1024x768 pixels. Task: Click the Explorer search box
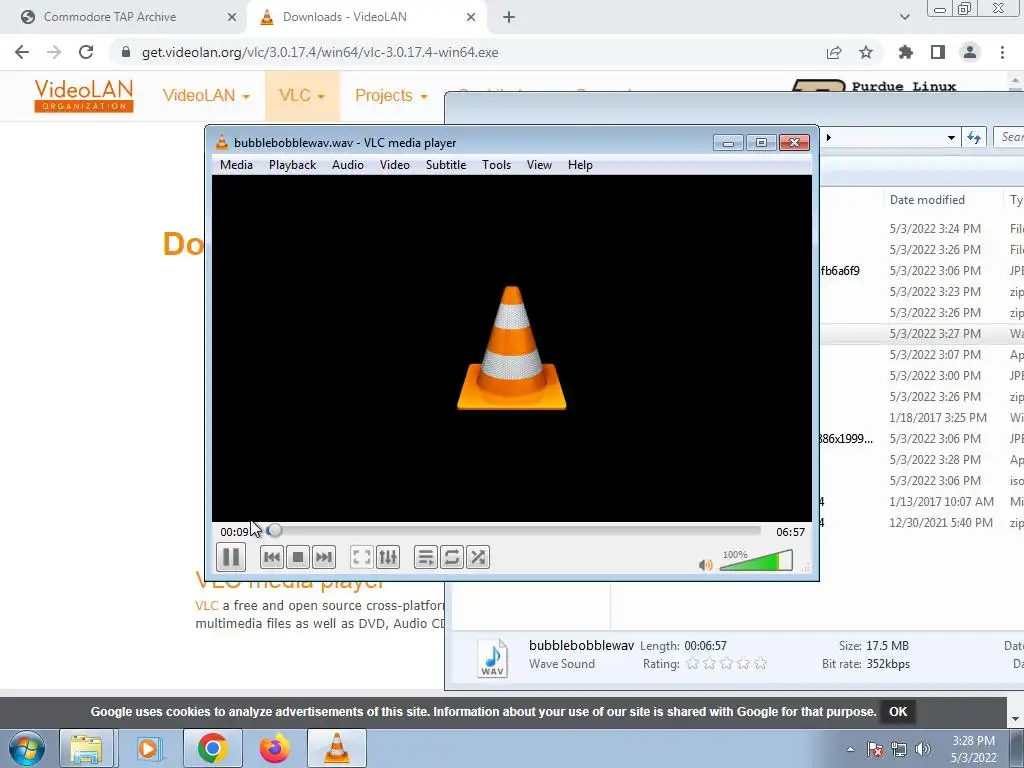point(1009,137)
